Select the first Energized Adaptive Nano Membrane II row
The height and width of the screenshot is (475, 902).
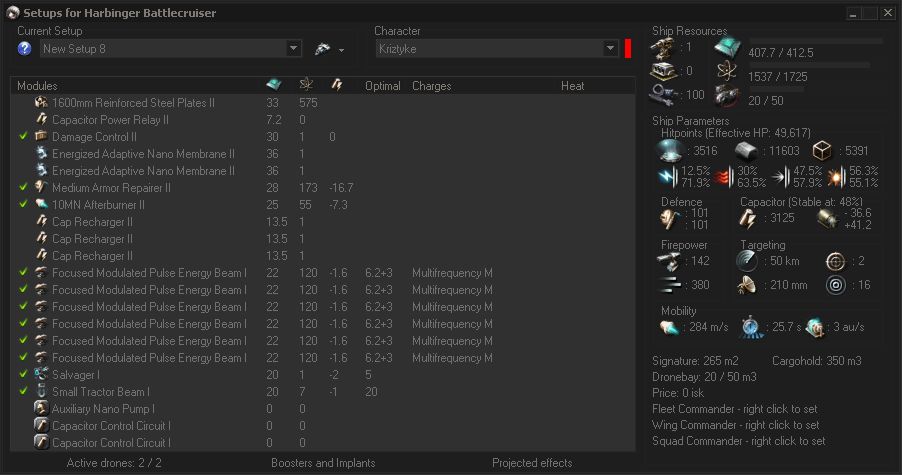click(x=322, y=154)
